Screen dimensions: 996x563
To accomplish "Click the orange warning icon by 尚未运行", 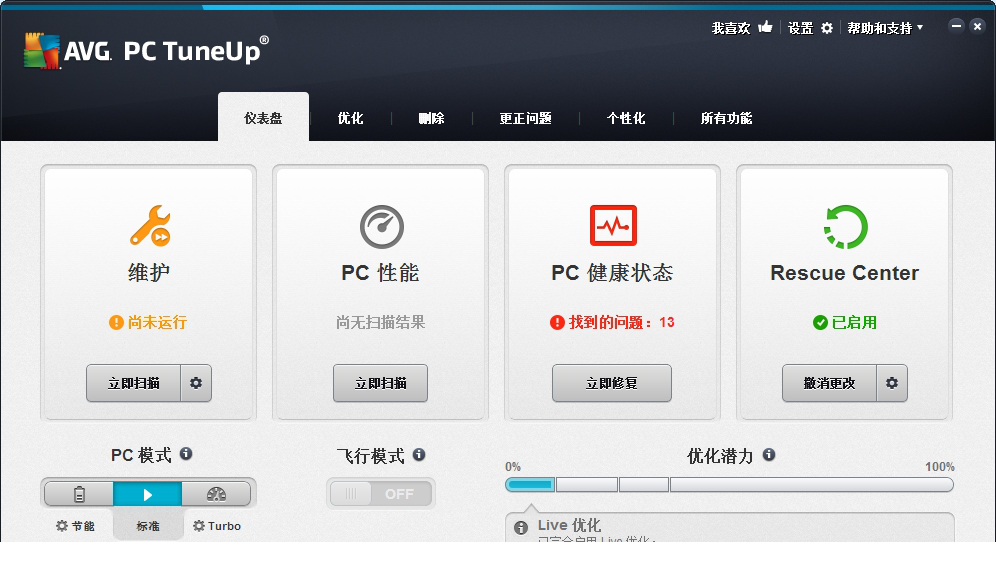I will (x=116, y=322).
